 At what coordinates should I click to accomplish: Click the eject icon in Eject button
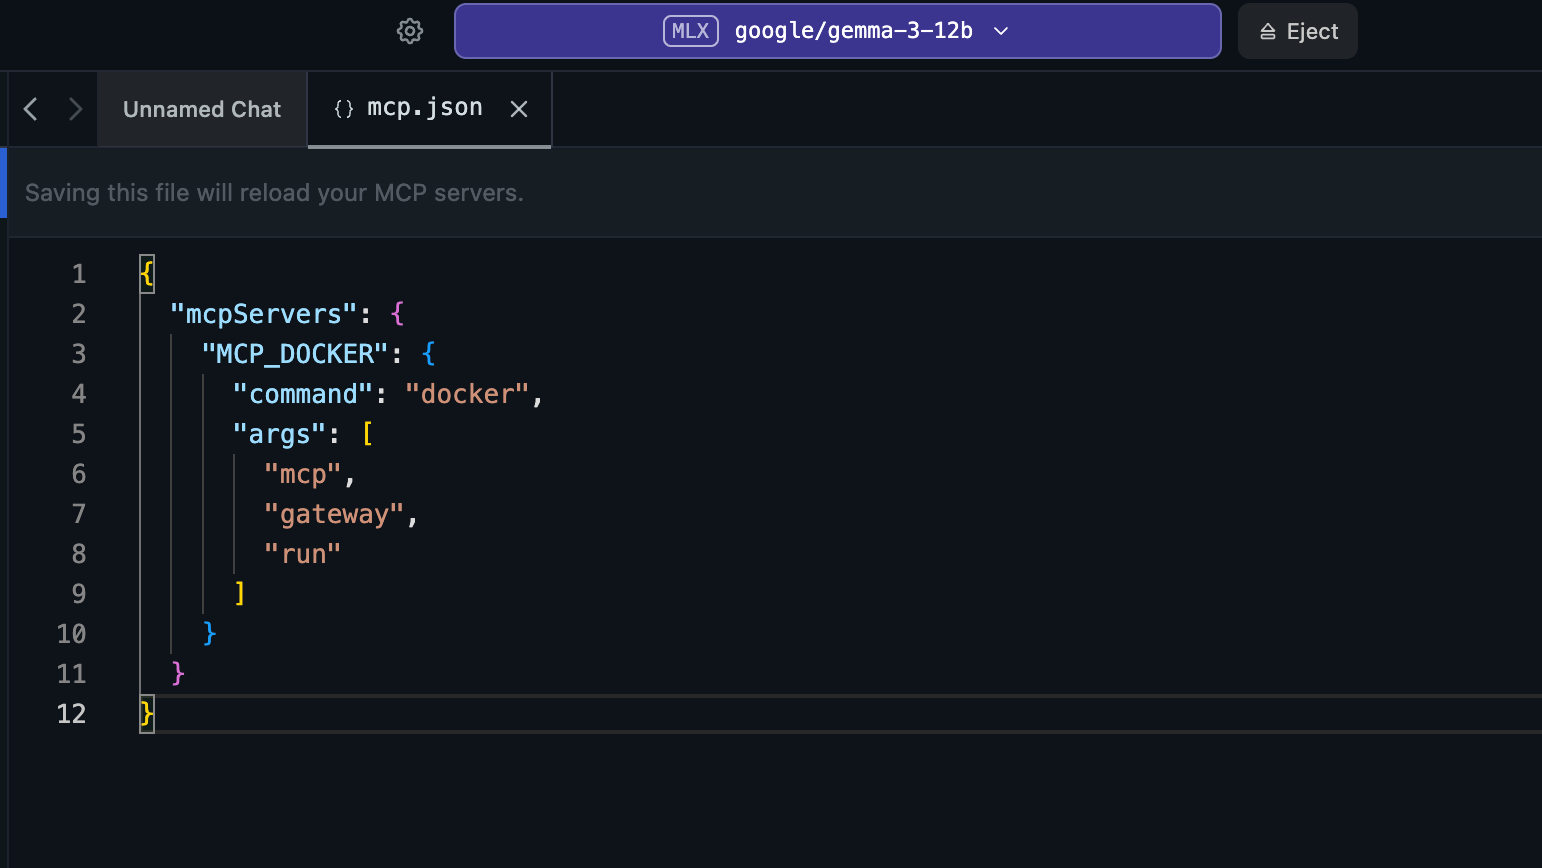click(x=1268, y=32)
